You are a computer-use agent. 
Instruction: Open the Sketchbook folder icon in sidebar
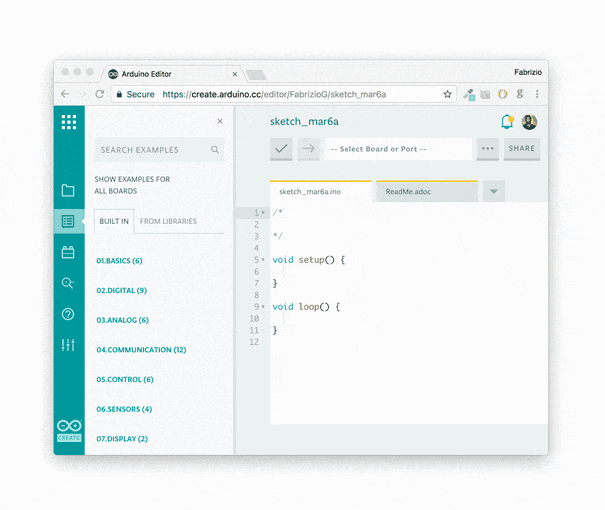coord(68,190)
